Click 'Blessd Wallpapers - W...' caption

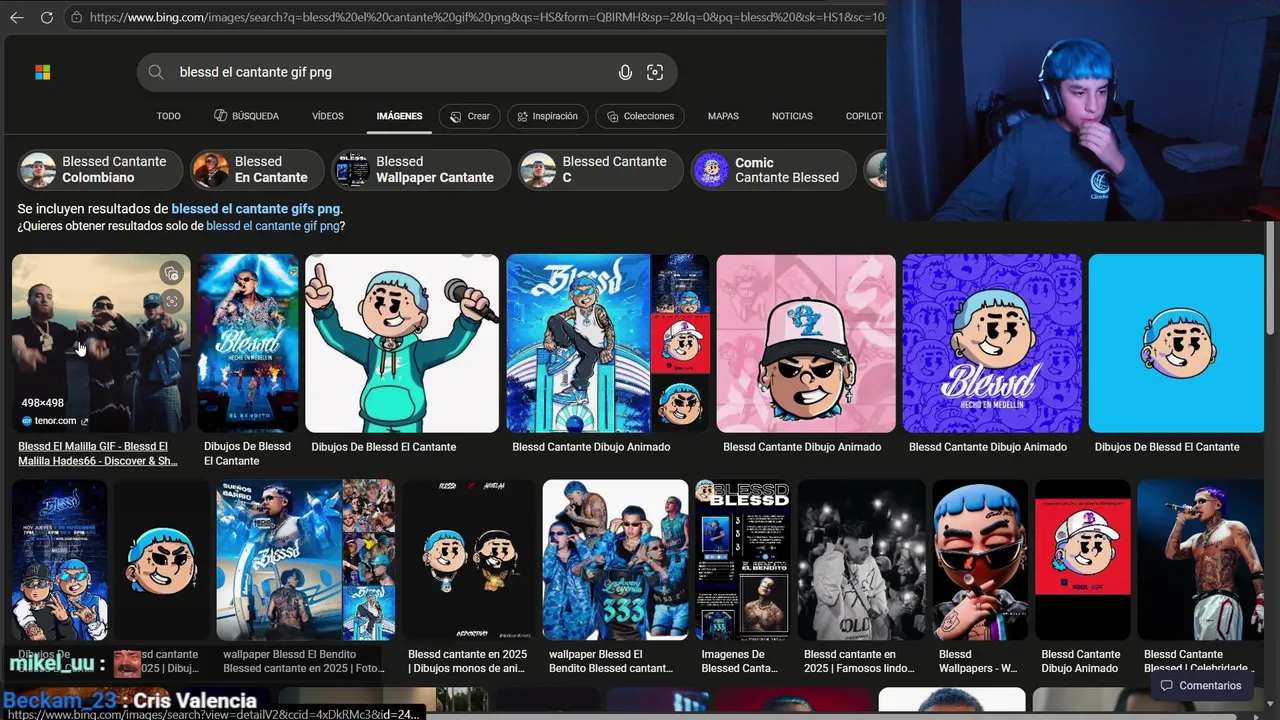pyautogui.click(x=979, y=661)
